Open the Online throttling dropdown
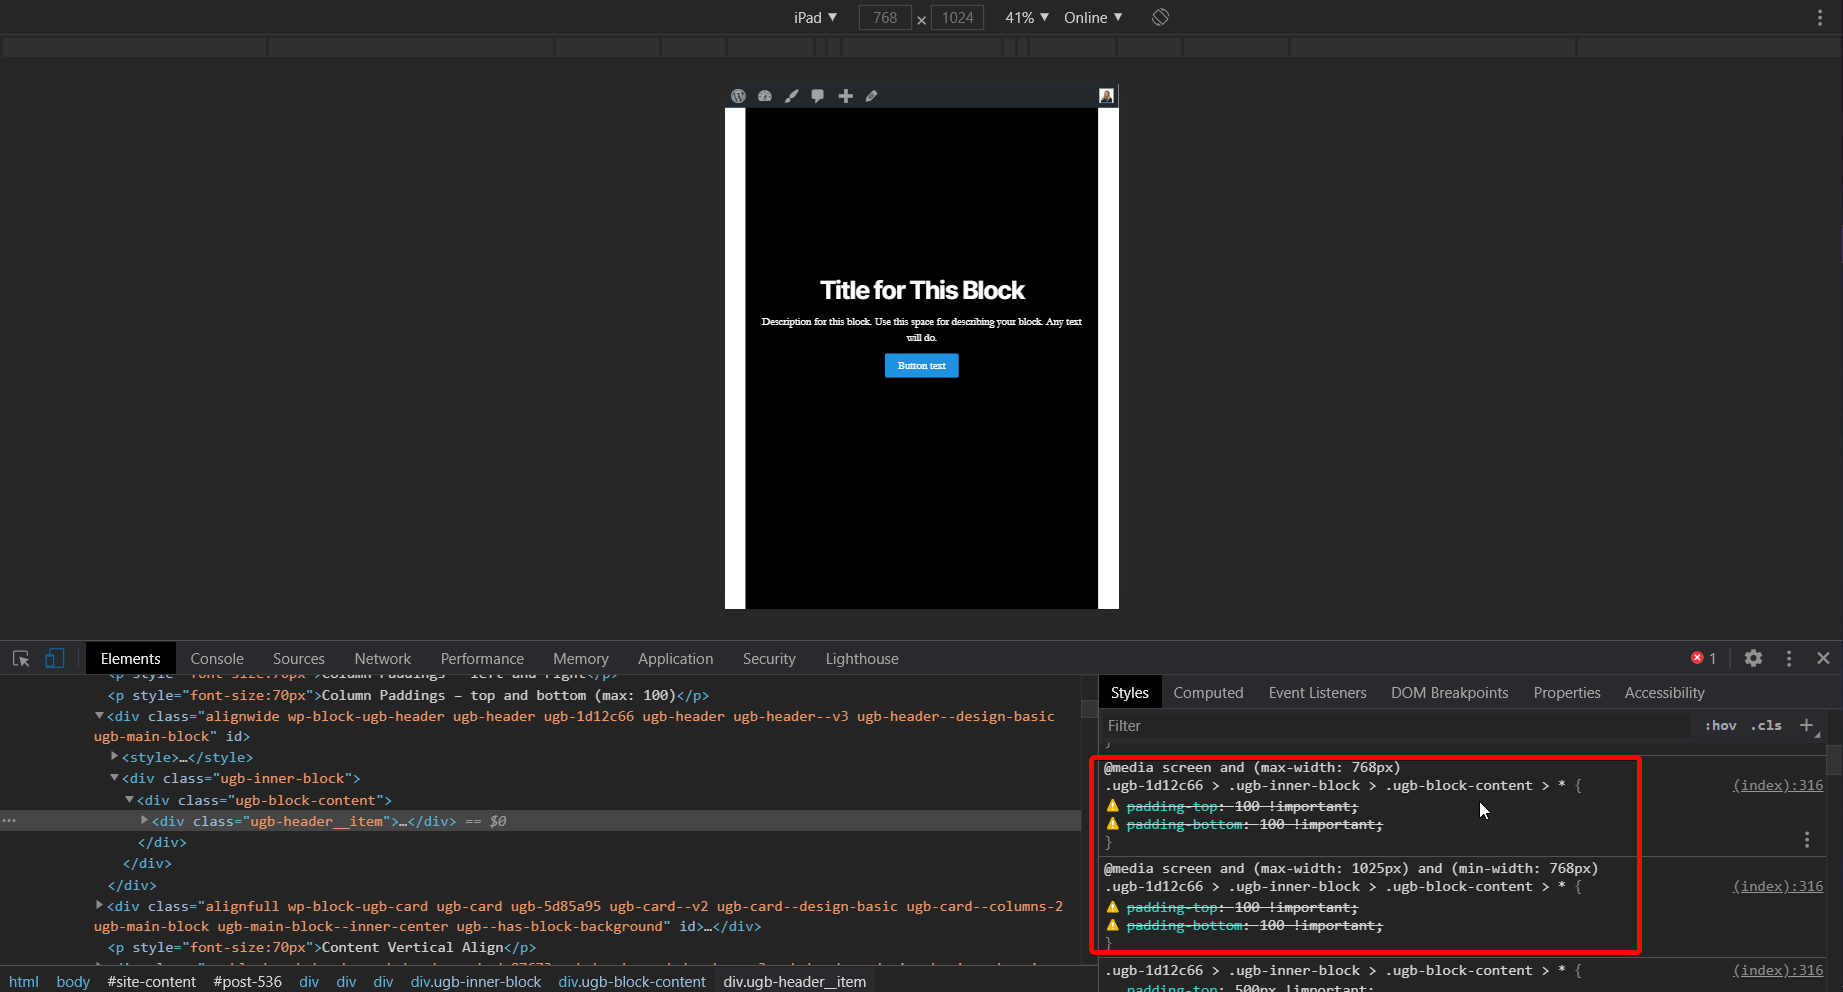This screenshot has height=992, width=1843. click(x=1093, y=17)
